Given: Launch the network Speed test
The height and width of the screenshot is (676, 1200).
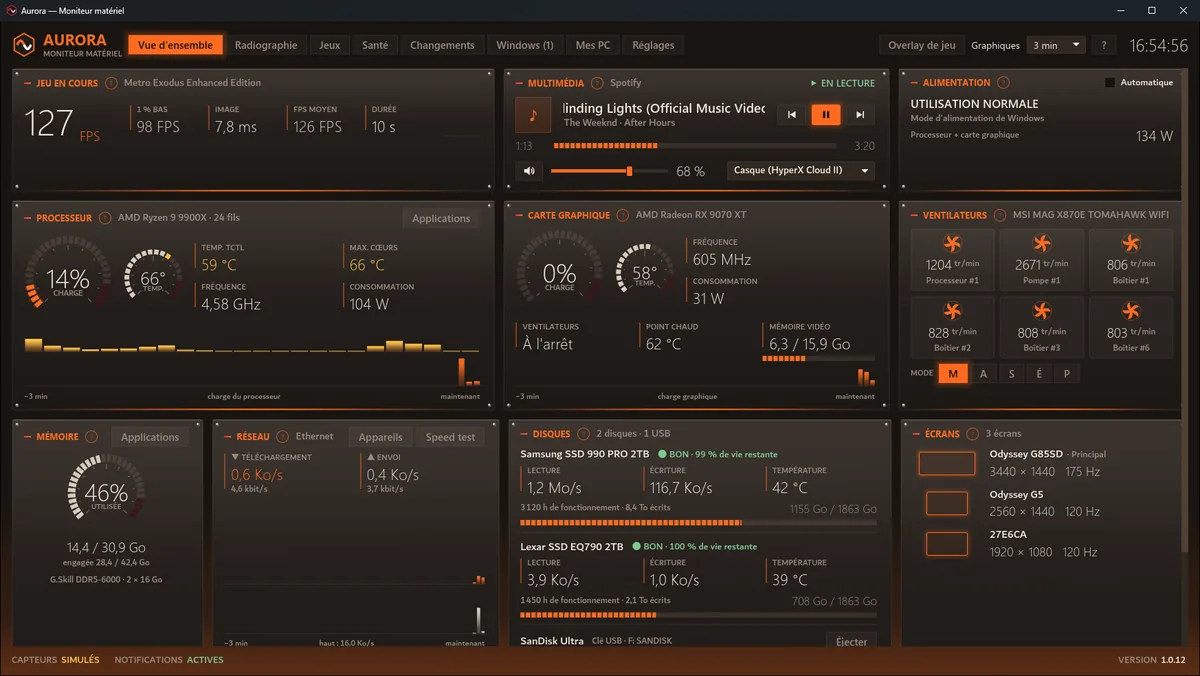Looking at the screenshot, I should pos(451,437).
